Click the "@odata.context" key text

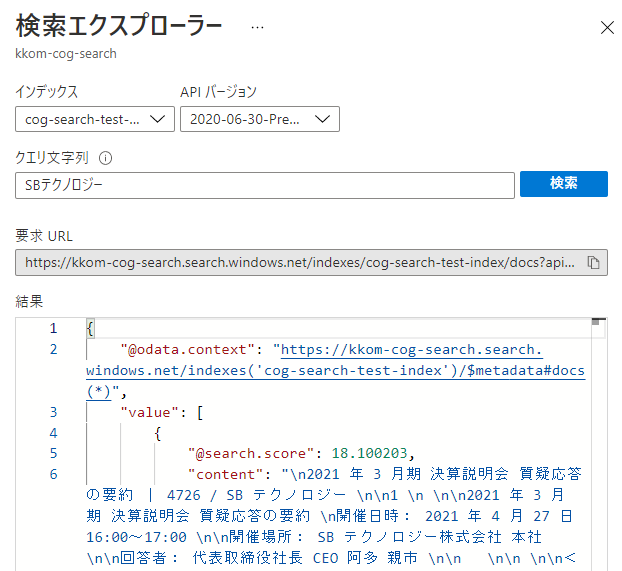pyautogui.click(x=187, y=350)
